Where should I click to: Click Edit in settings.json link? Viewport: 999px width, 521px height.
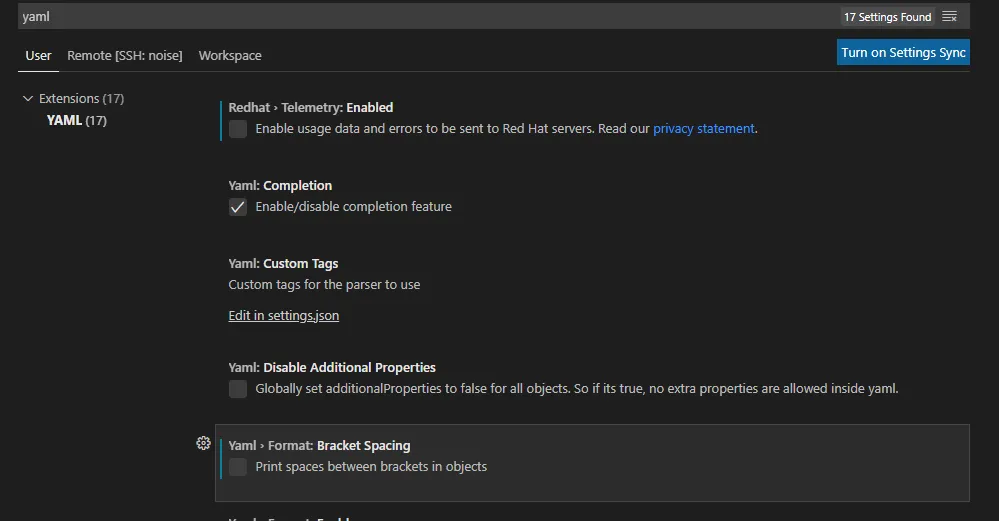coord(284,316)
